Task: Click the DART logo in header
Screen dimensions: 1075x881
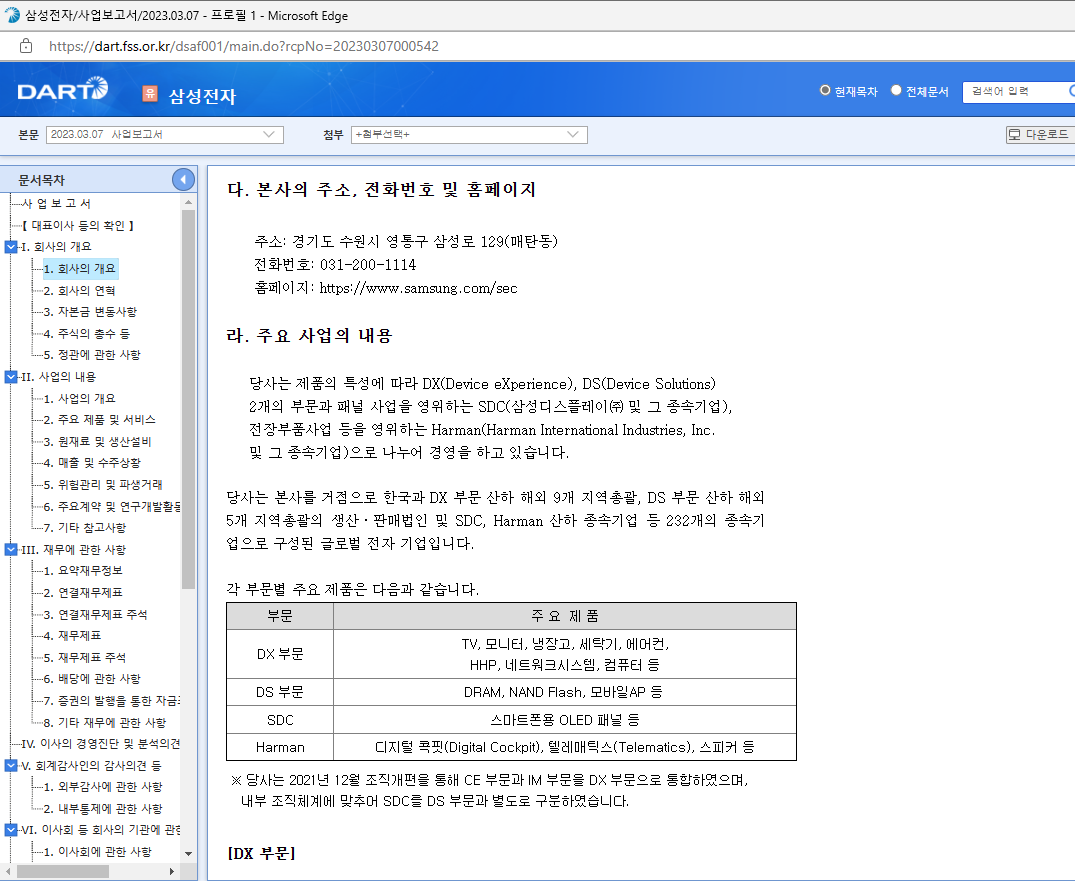Action: coord(62,90)
